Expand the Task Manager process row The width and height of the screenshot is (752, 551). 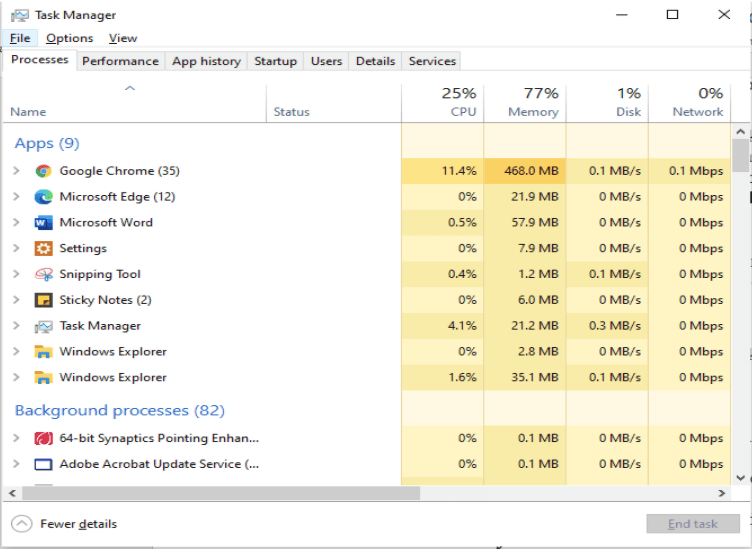[x=16, y=326]
